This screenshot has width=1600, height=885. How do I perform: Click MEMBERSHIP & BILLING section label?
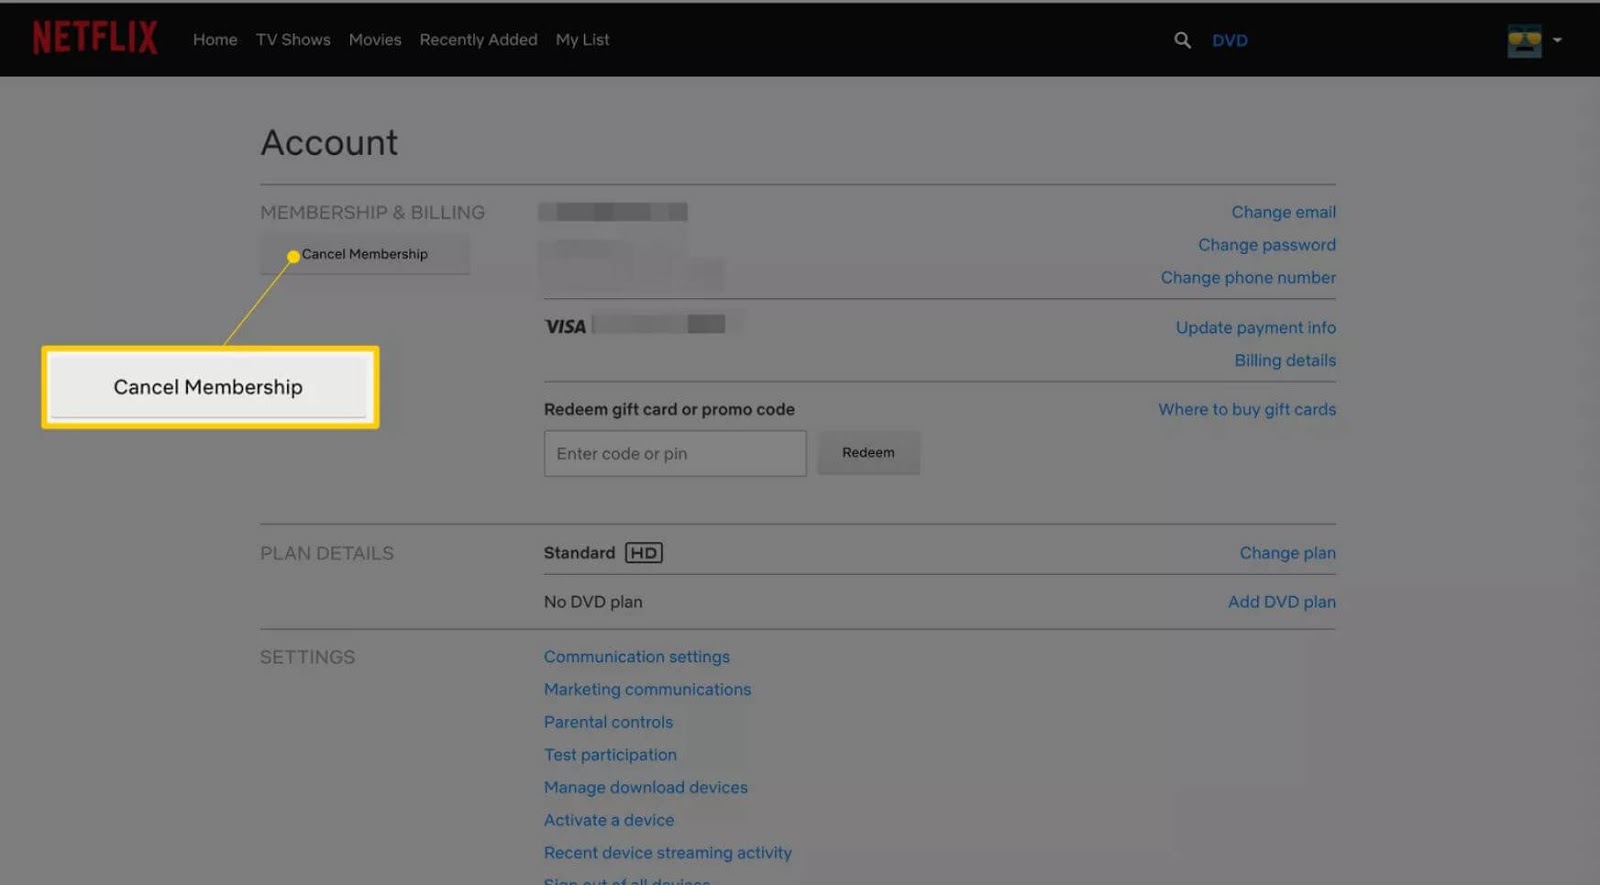click(372, 213)
